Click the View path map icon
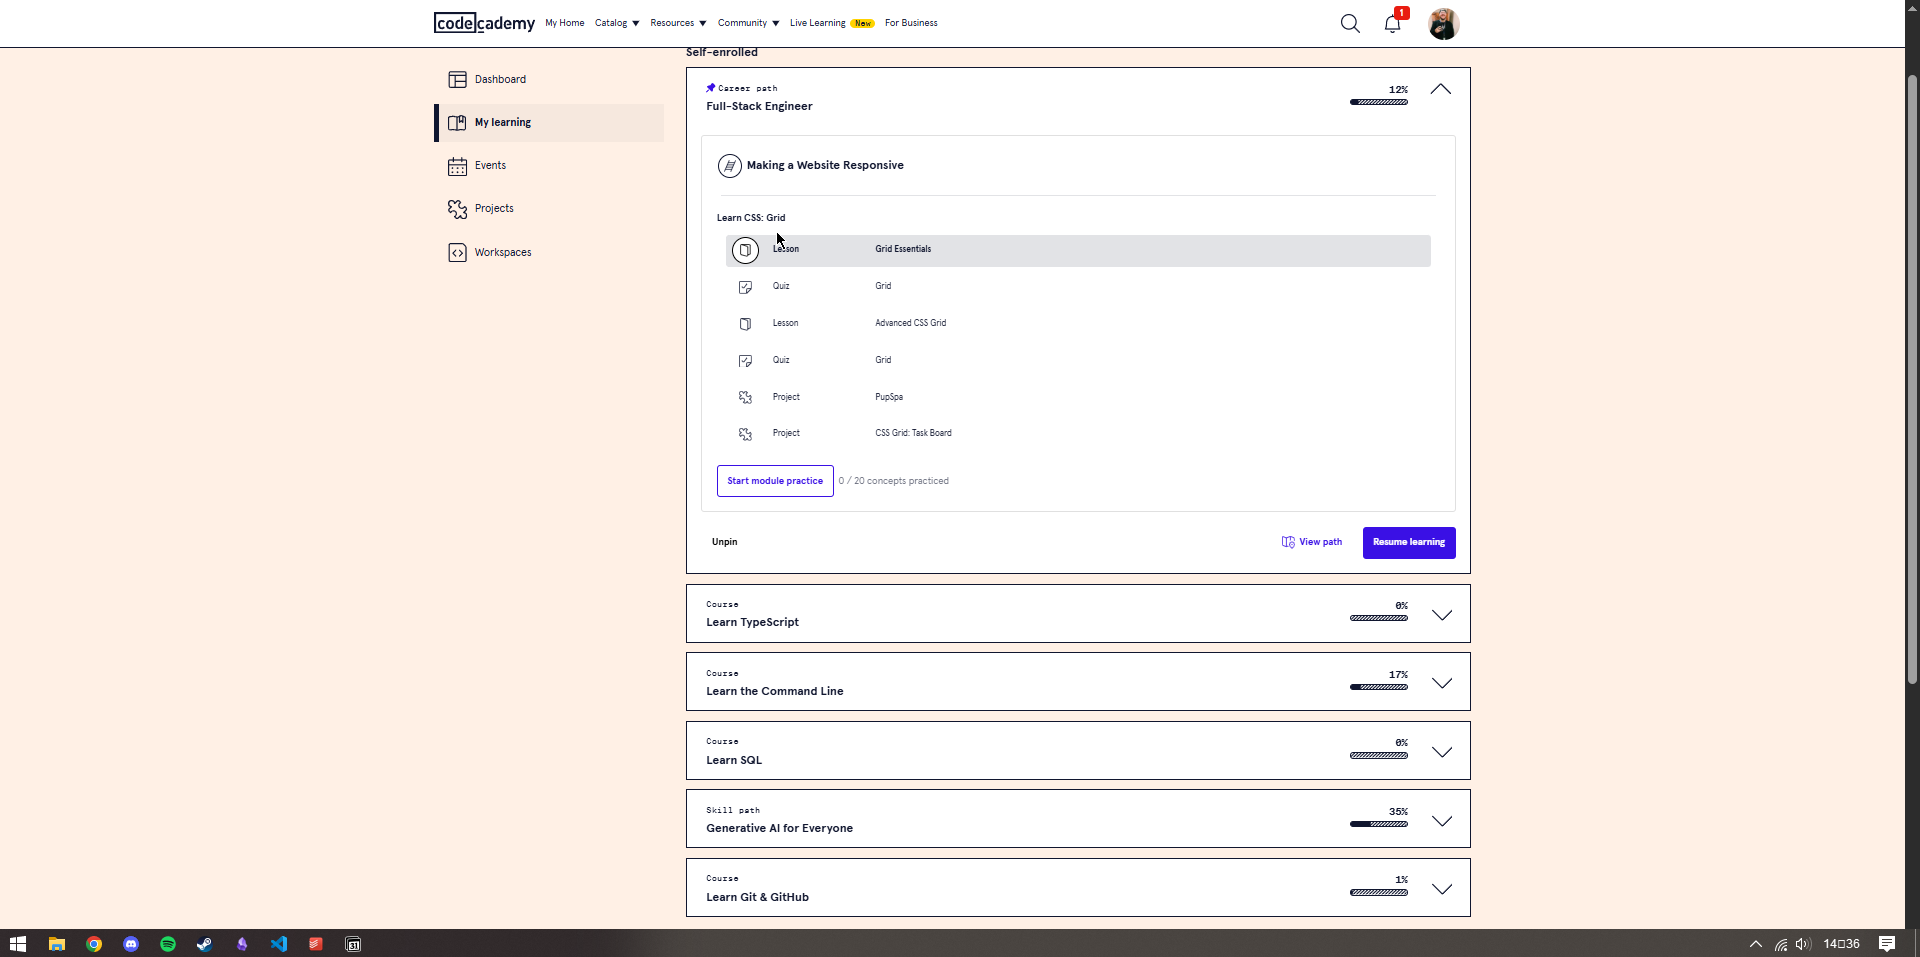This screenshot has width=1920, height=957. click(1288, 542)
